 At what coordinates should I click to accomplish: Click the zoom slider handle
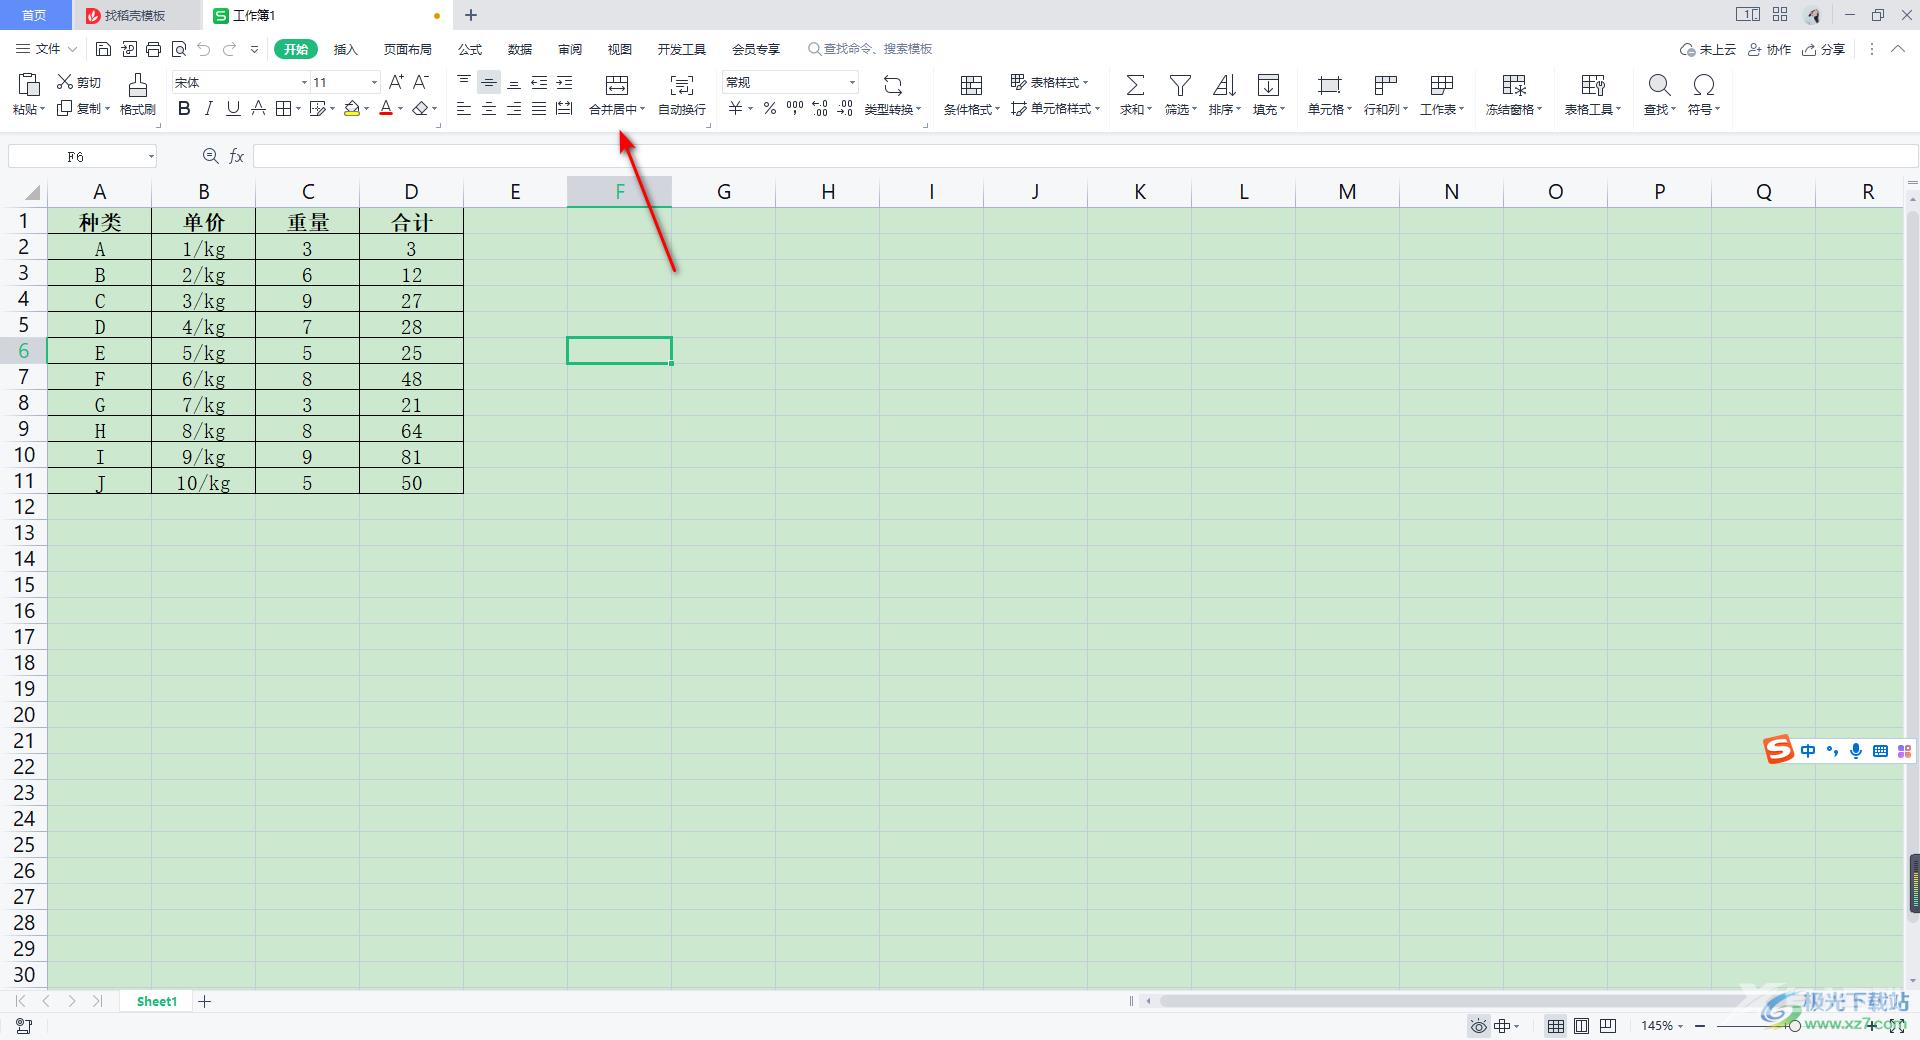pos(1795,1026)
